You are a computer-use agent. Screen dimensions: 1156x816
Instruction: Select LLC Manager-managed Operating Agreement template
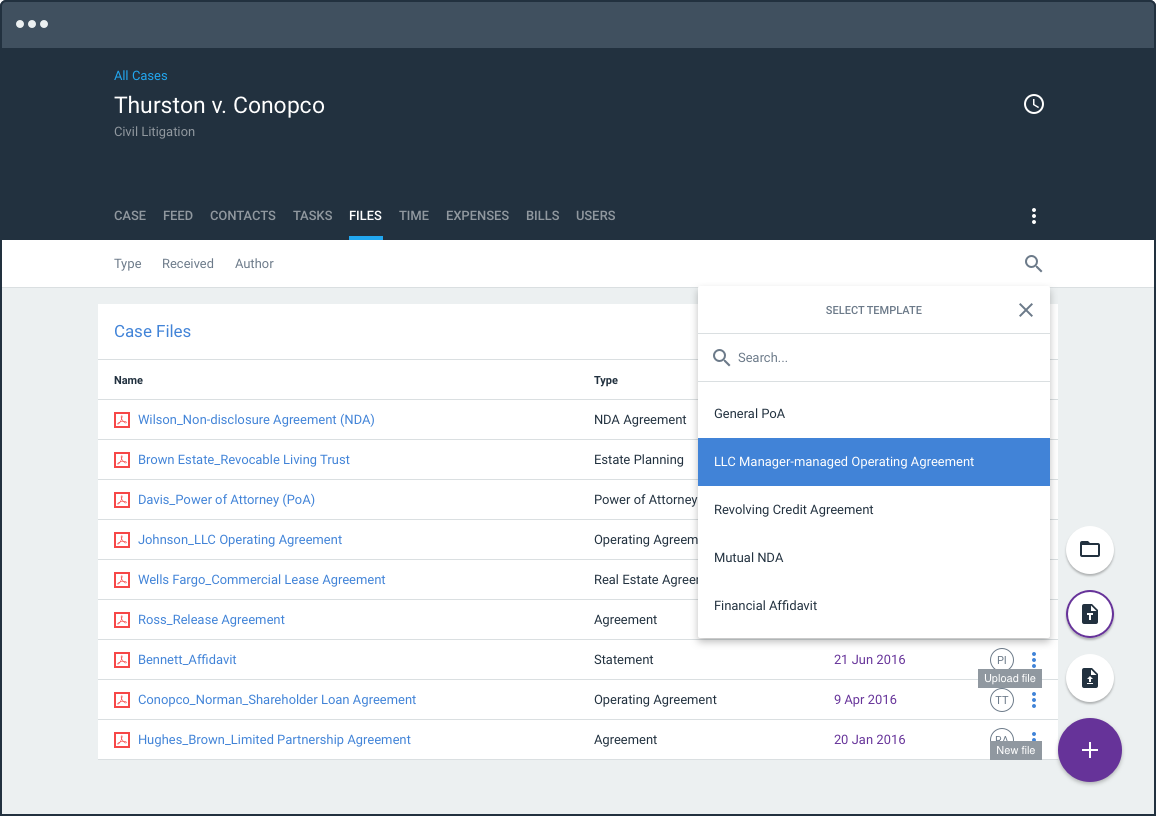pyautogui.click(x=874, y=461)
